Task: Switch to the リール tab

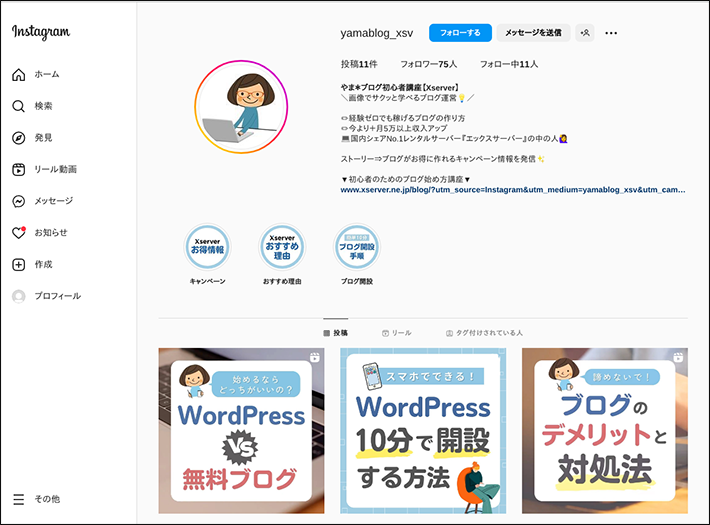Action: click(397, 333)
